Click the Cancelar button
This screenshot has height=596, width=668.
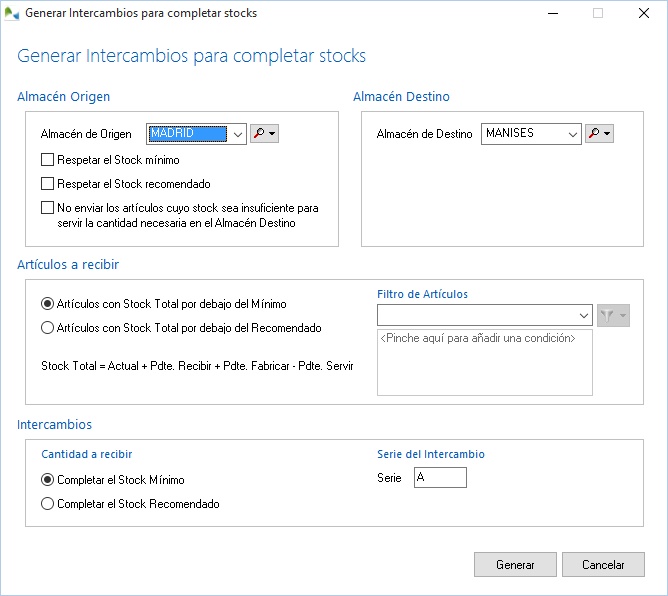click(x=603, y=565)
